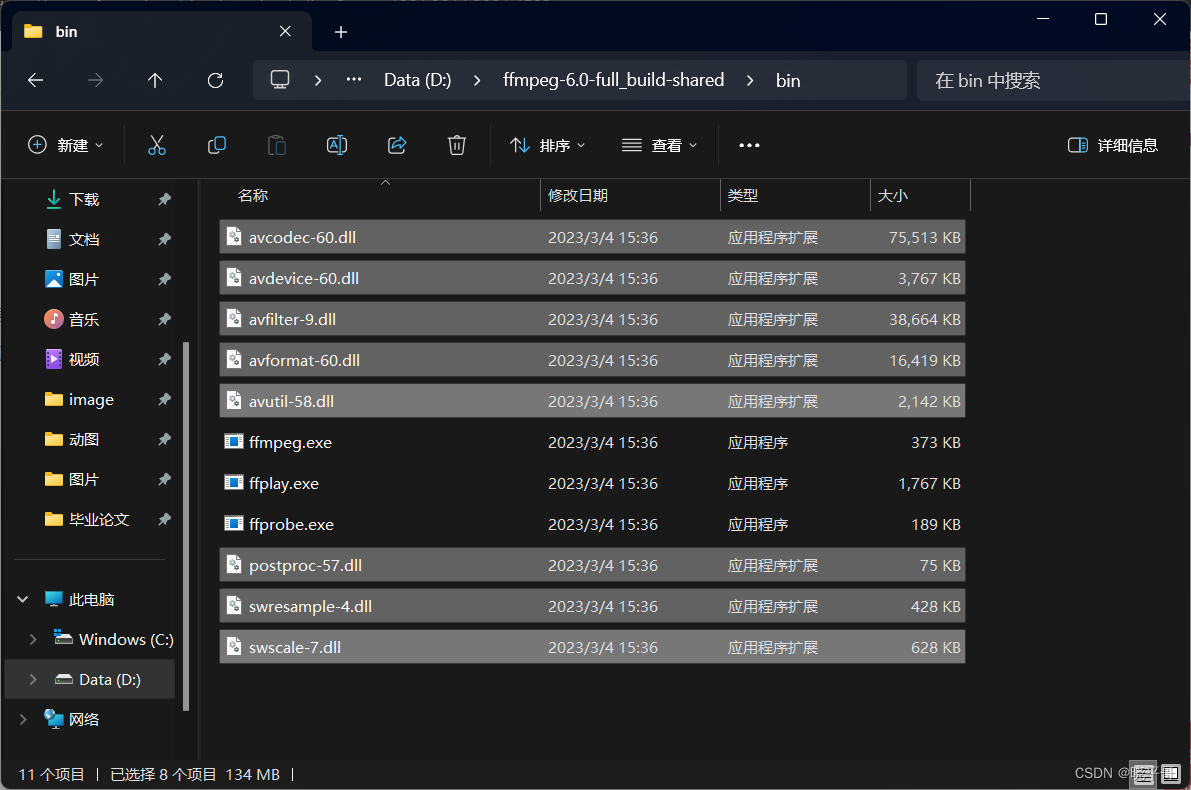This screenshot has height=790, width=1191.
Task: Click the swscale-7.dll file icon
Action: click(x=234, y=647)
